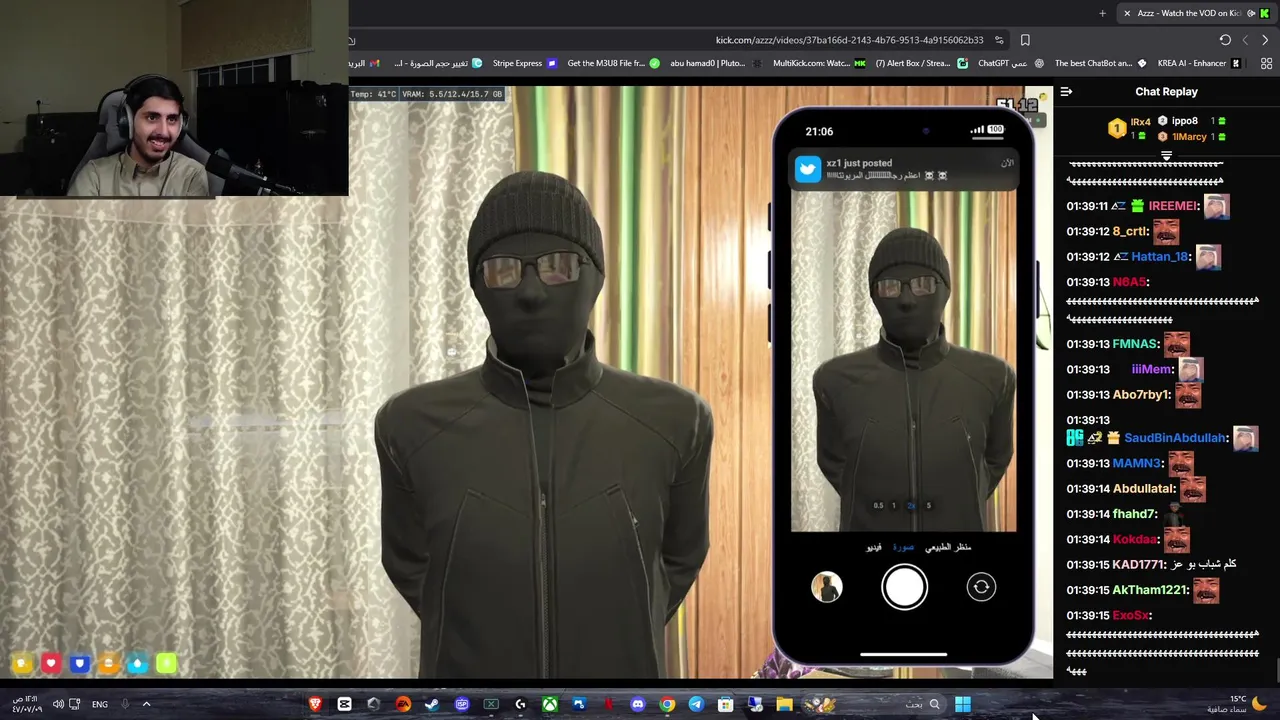Open the weather widget showing 15°C
Image resolution: width=1280 pixels, height=720 pixels.
[x=1236, y=704]
